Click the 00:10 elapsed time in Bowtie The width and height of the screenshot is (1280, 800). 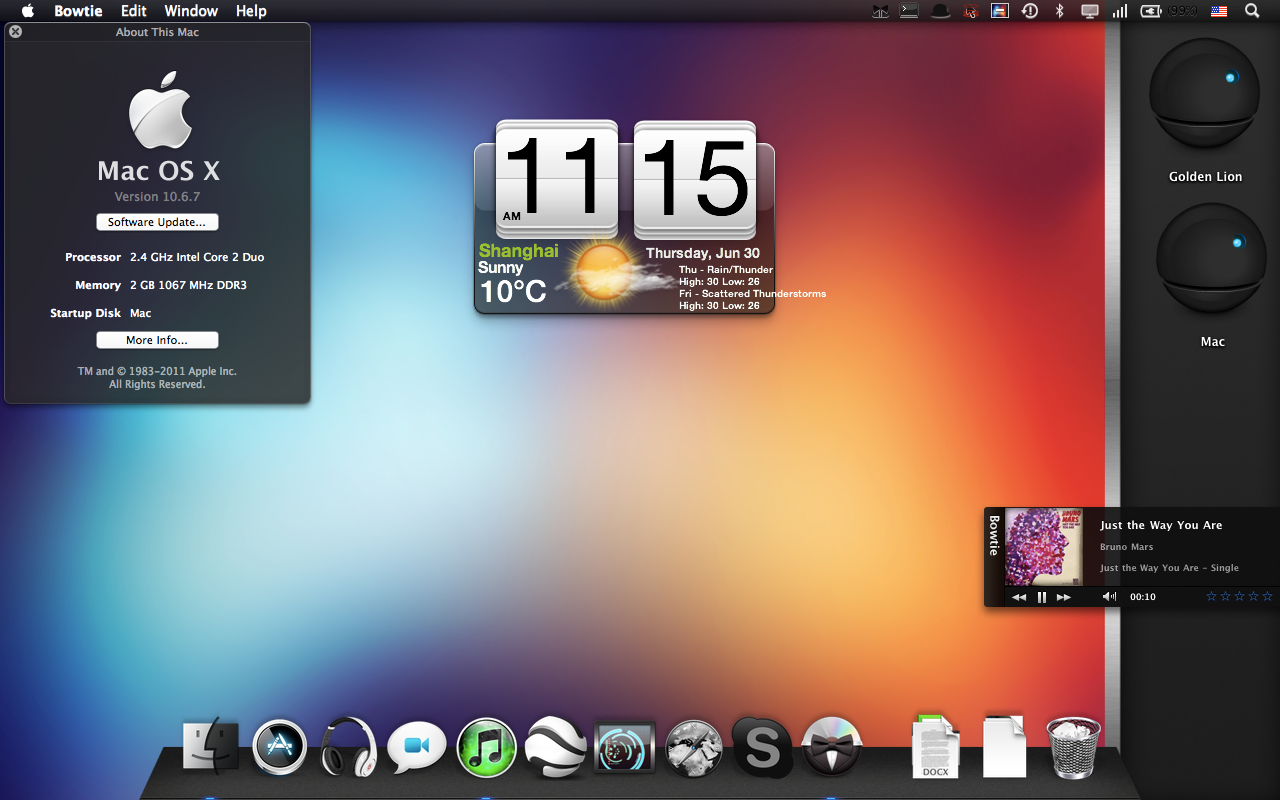[x=1143, y=597]
